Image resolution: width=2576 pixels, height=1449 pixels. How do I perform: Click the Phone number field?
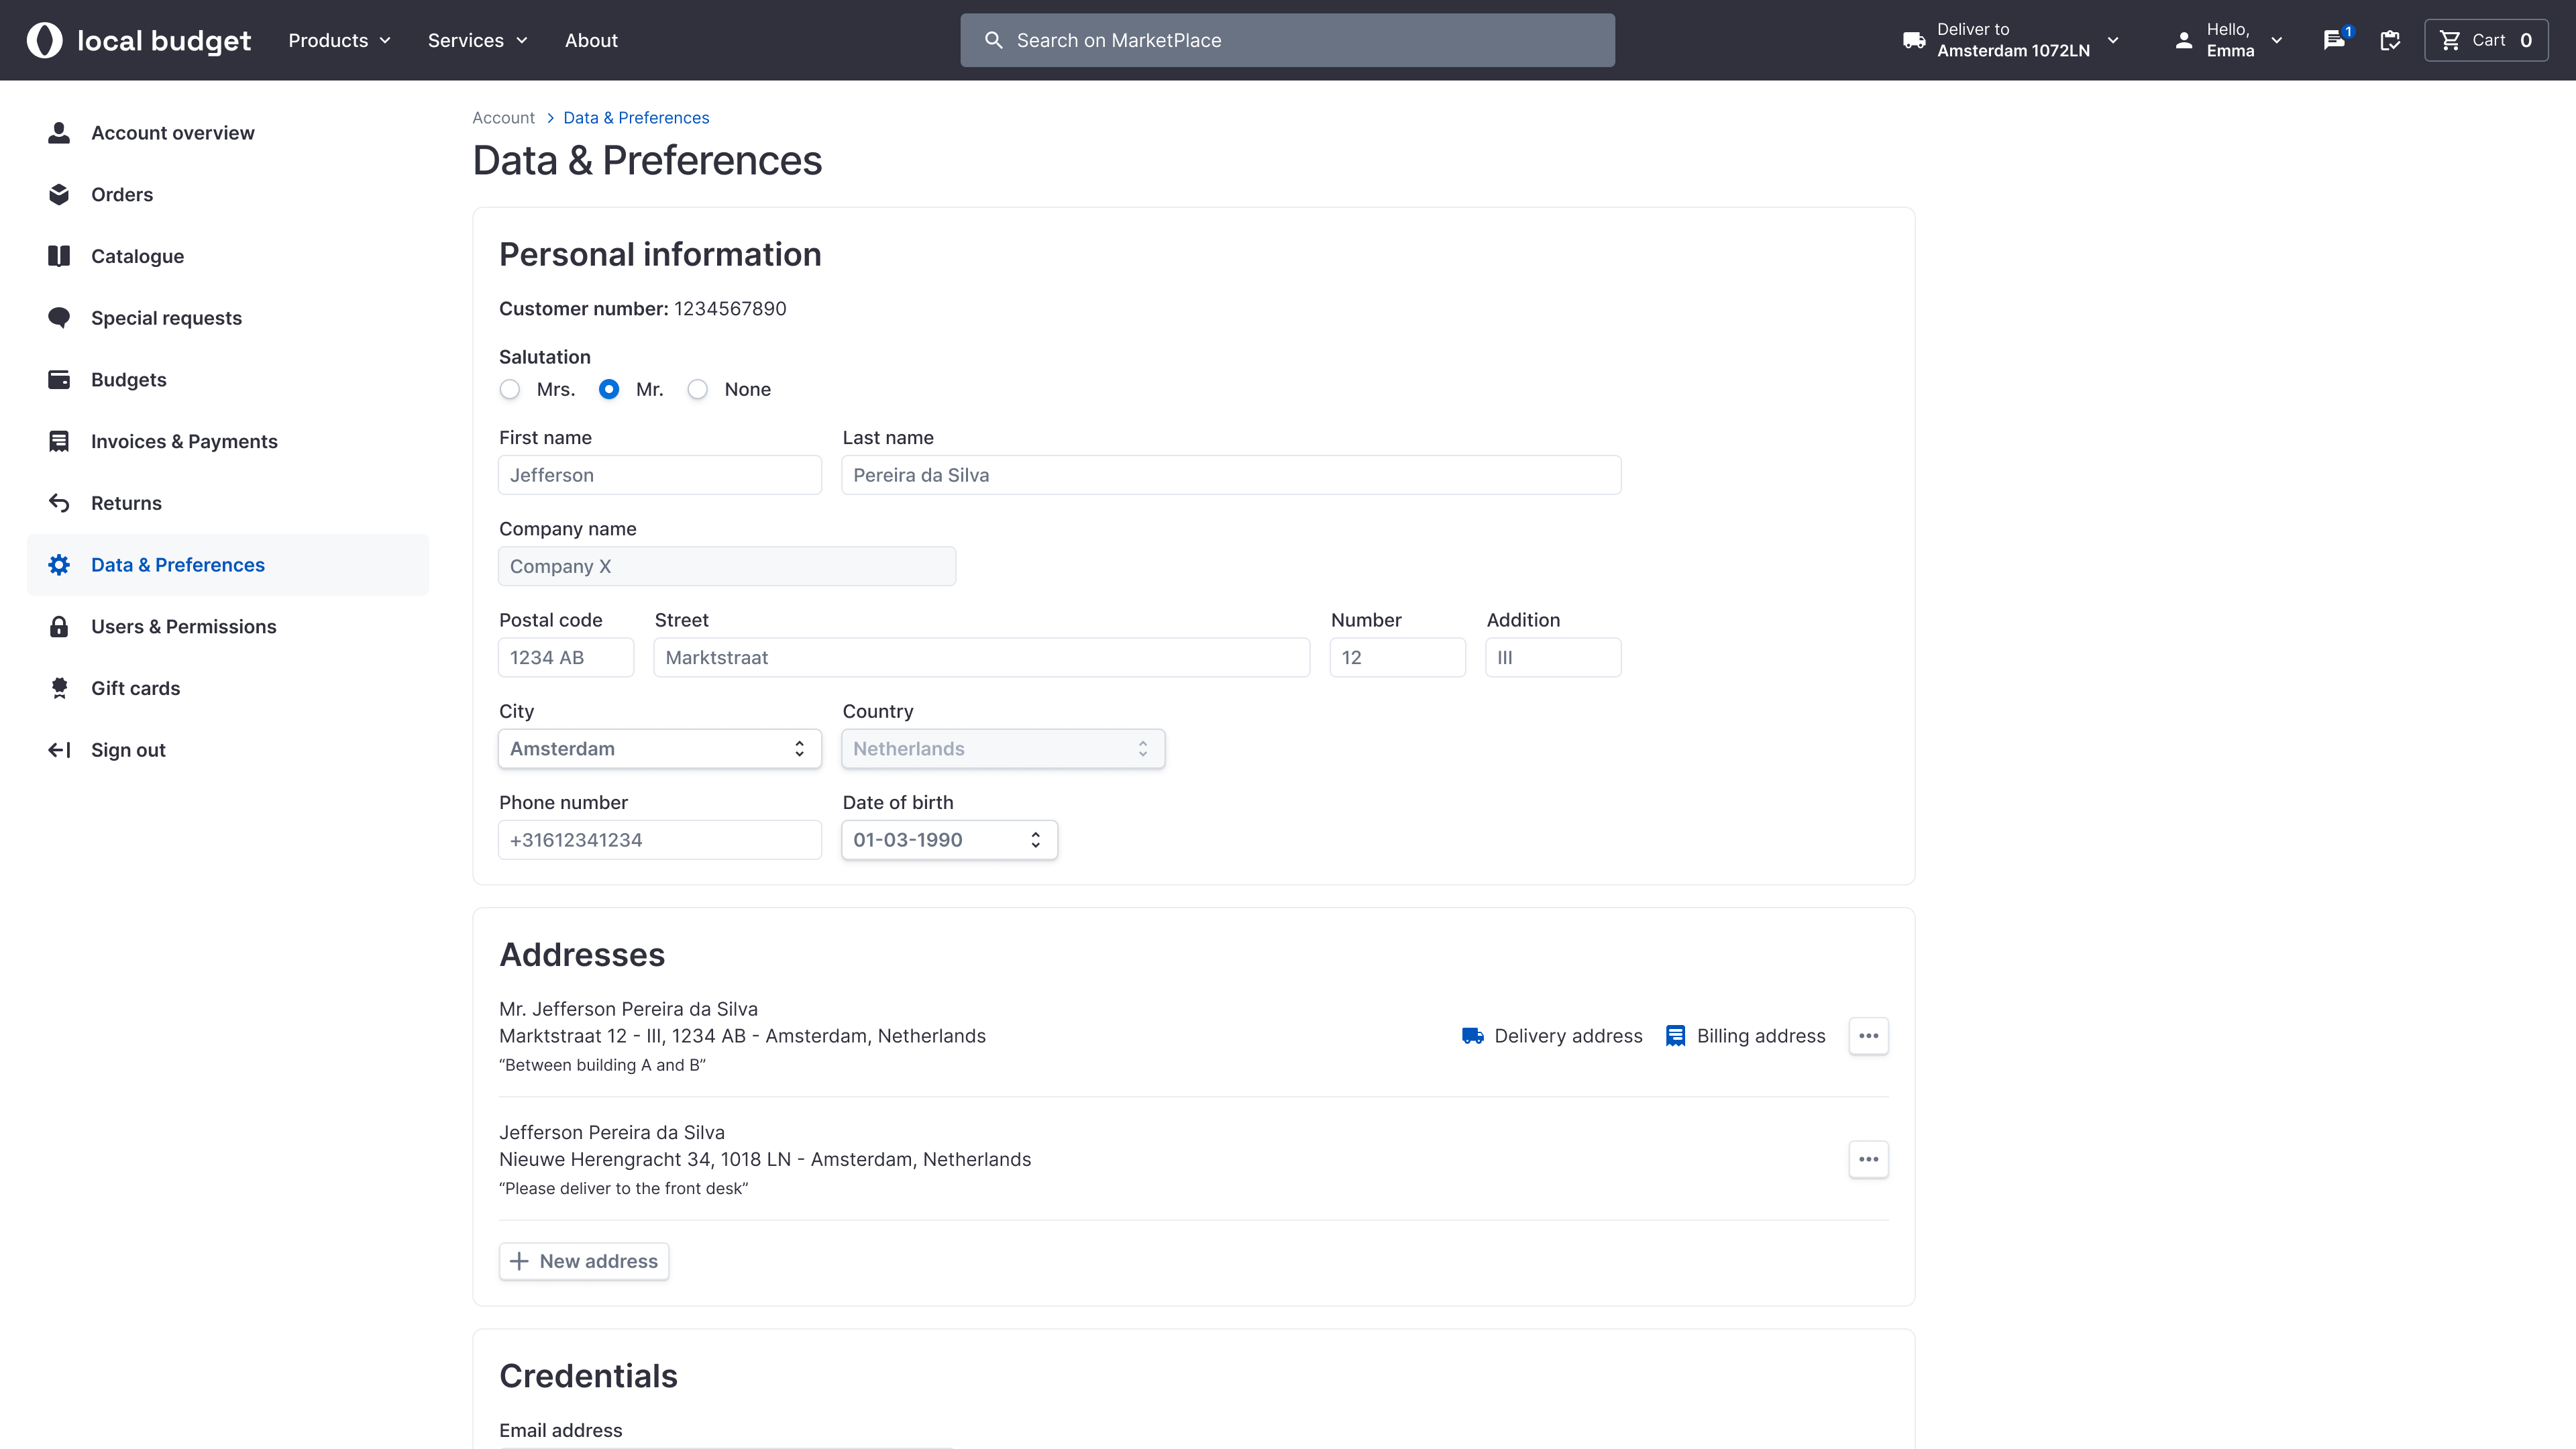coord(659,840)
